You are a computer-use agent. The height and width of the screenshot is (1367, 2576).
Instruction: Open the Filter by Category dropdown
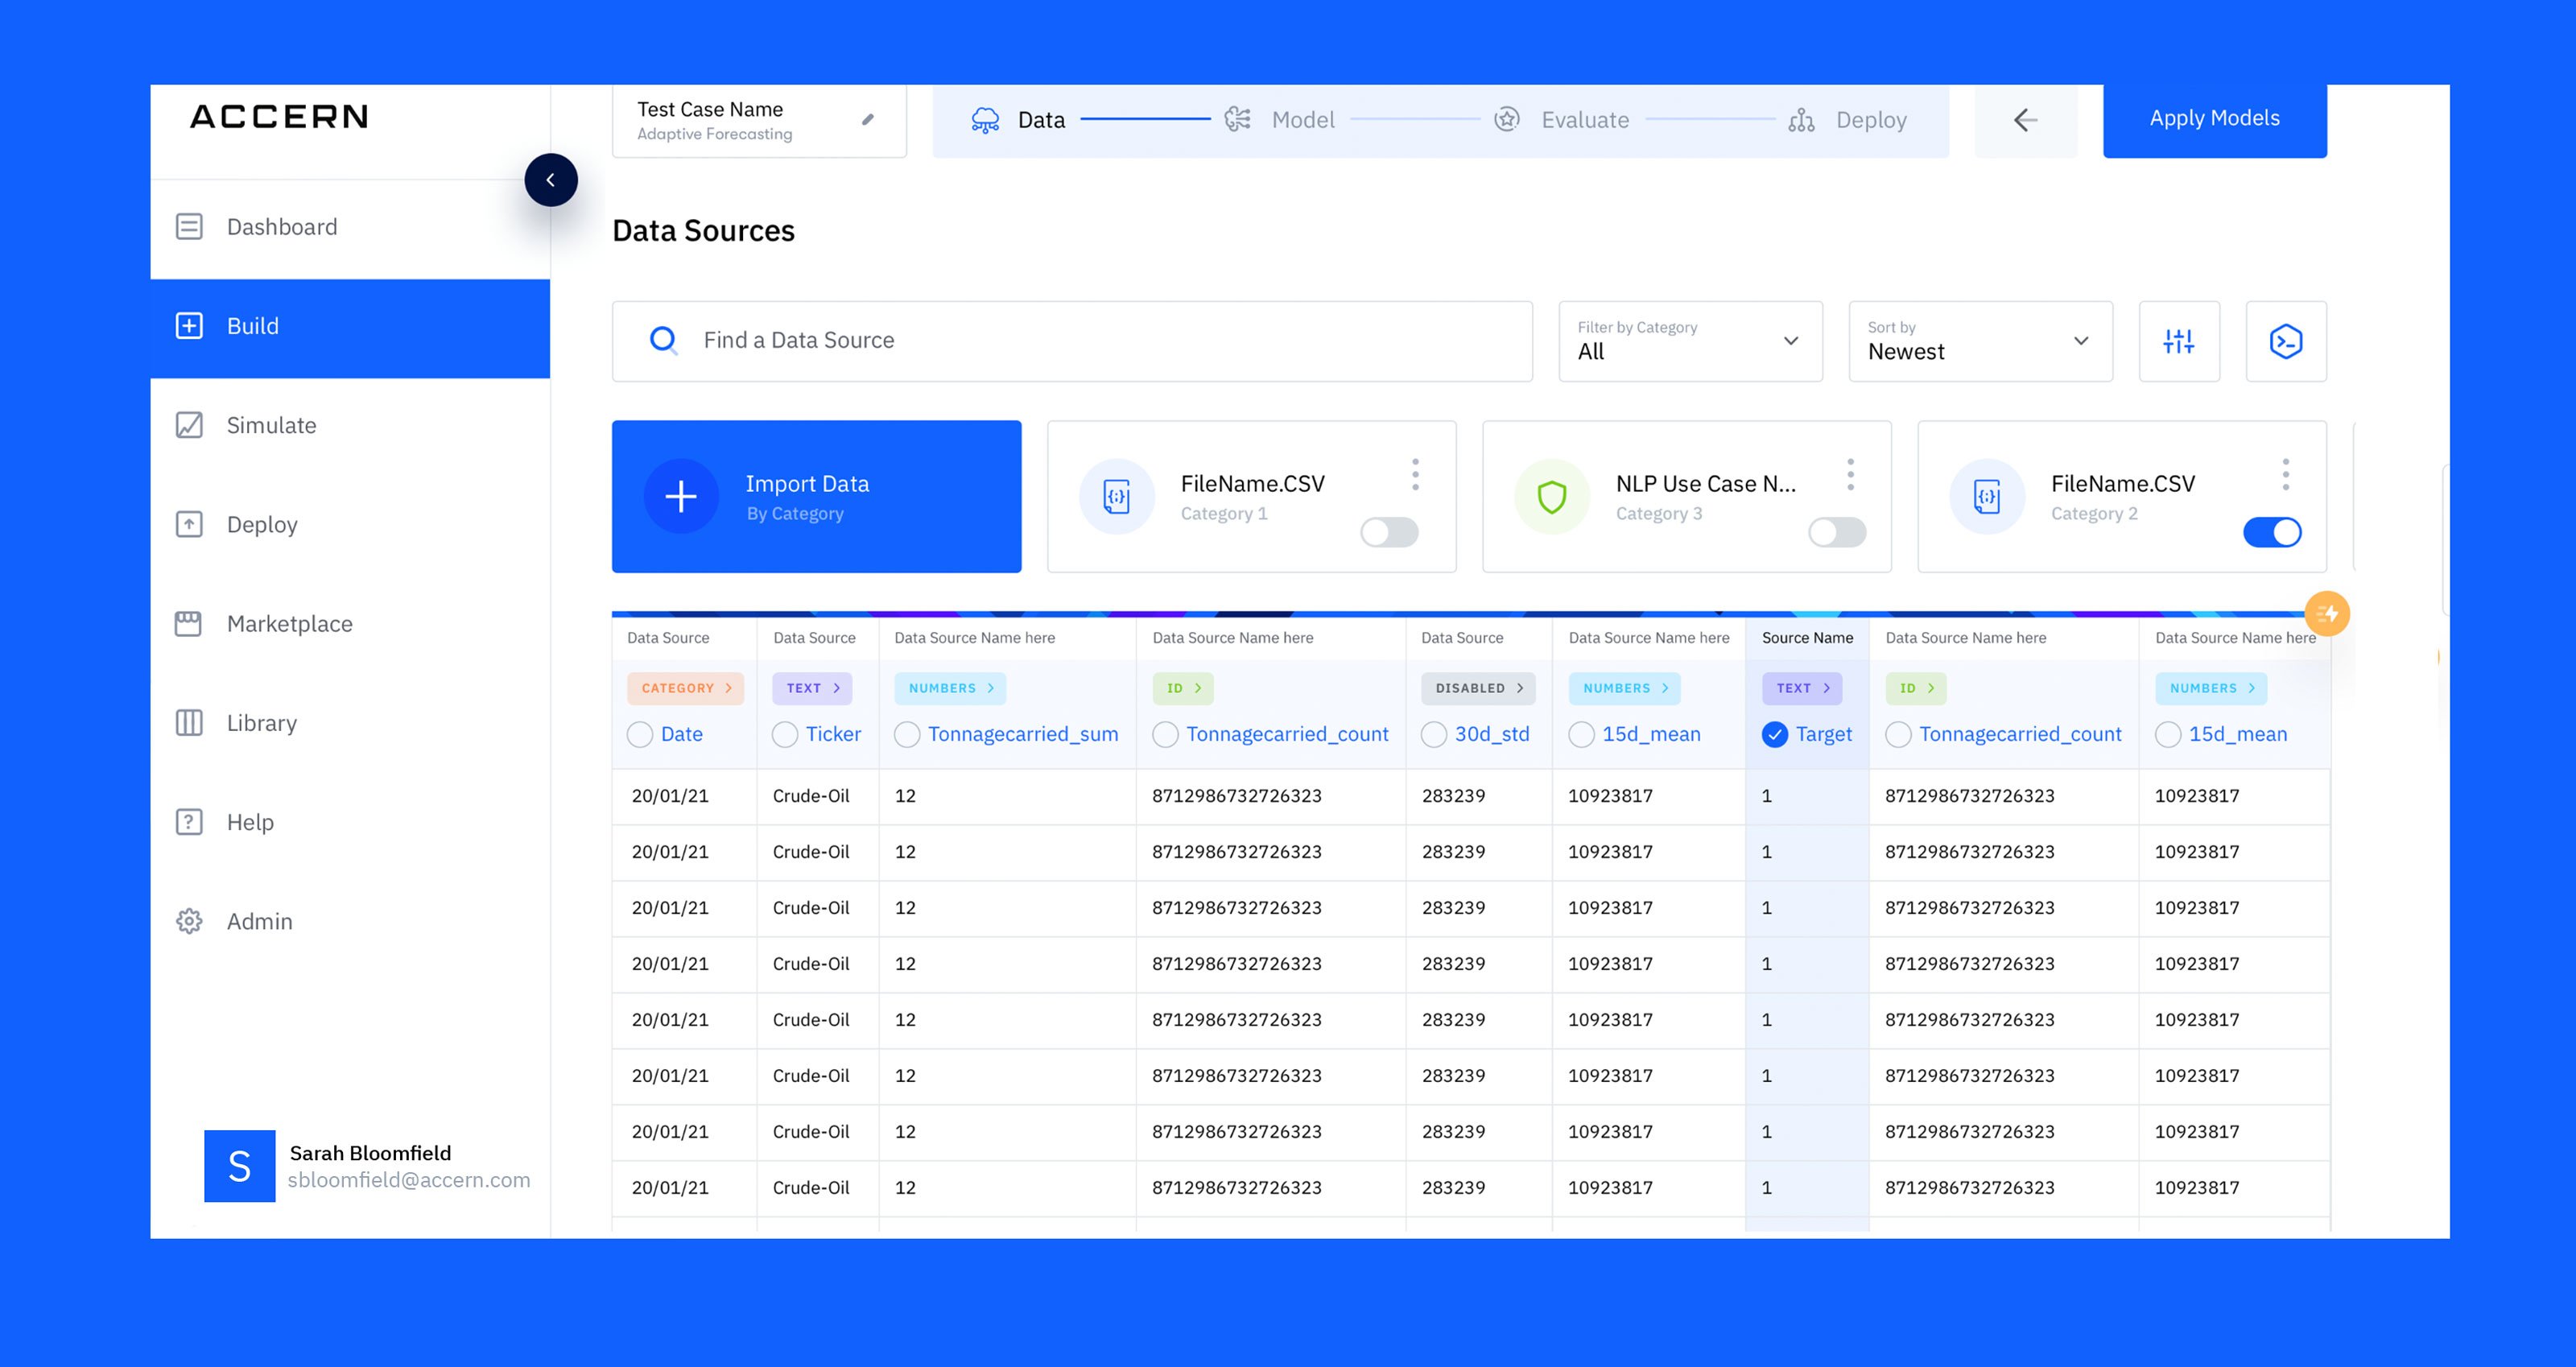1689,341
